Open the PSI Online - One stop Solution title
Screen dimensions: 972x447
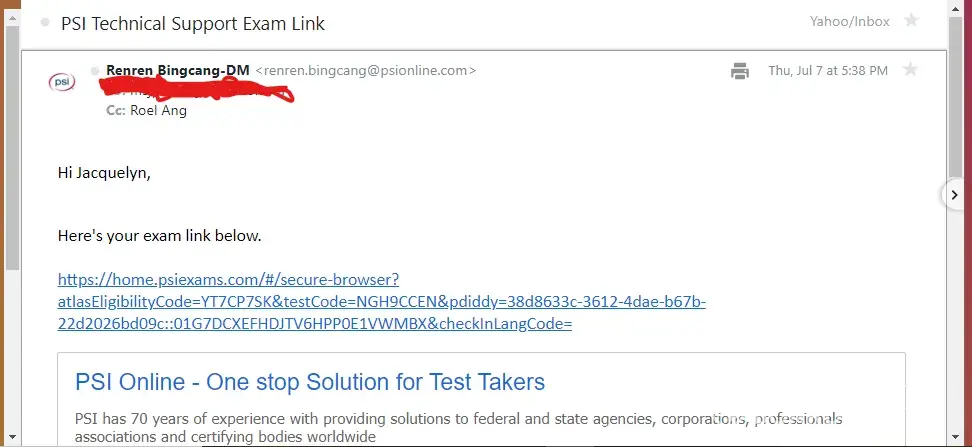point(310,382)
